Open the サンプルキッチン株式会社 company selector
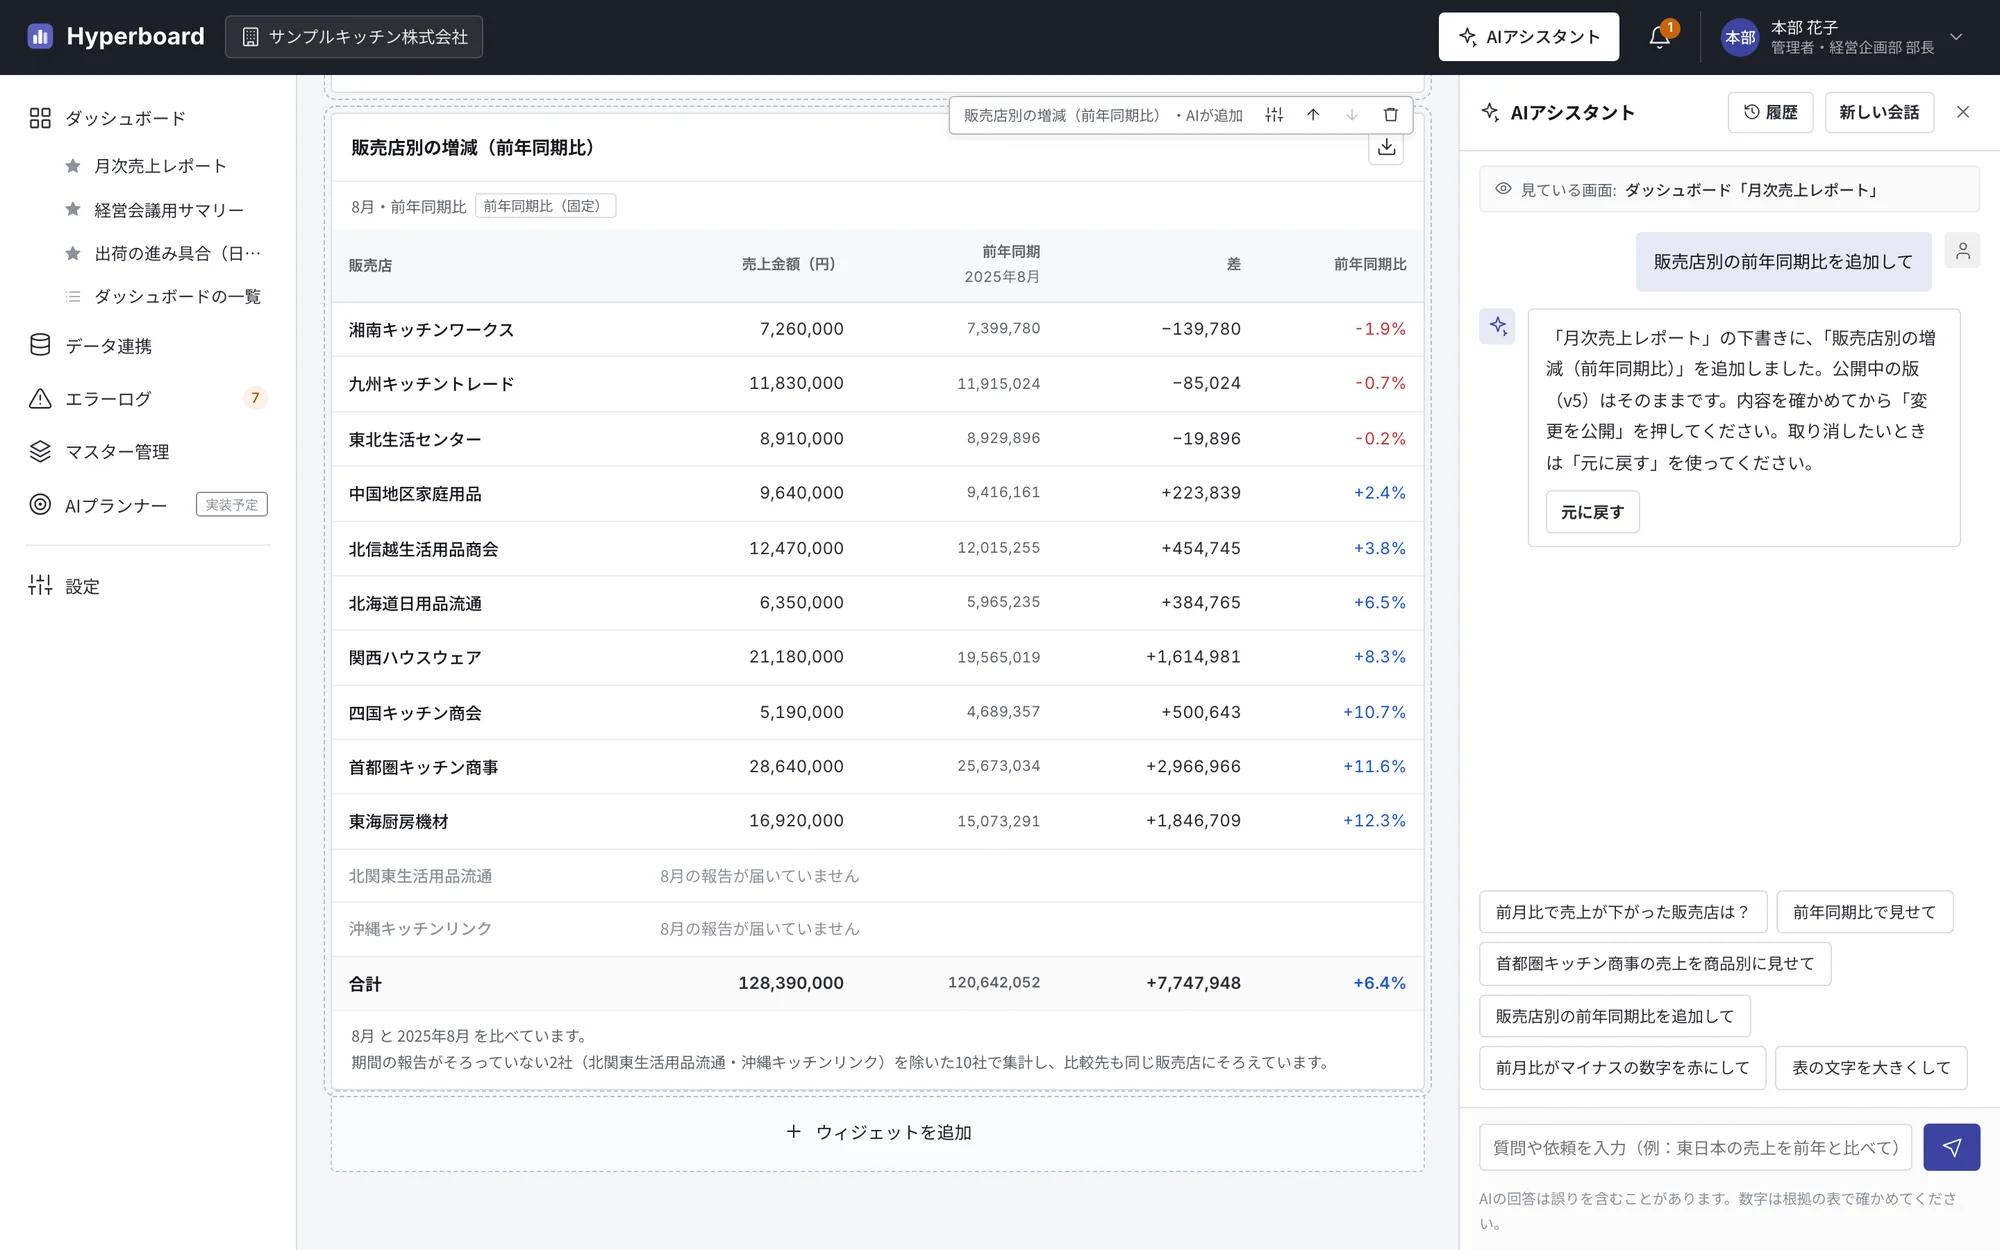 [x=354, y=37]
